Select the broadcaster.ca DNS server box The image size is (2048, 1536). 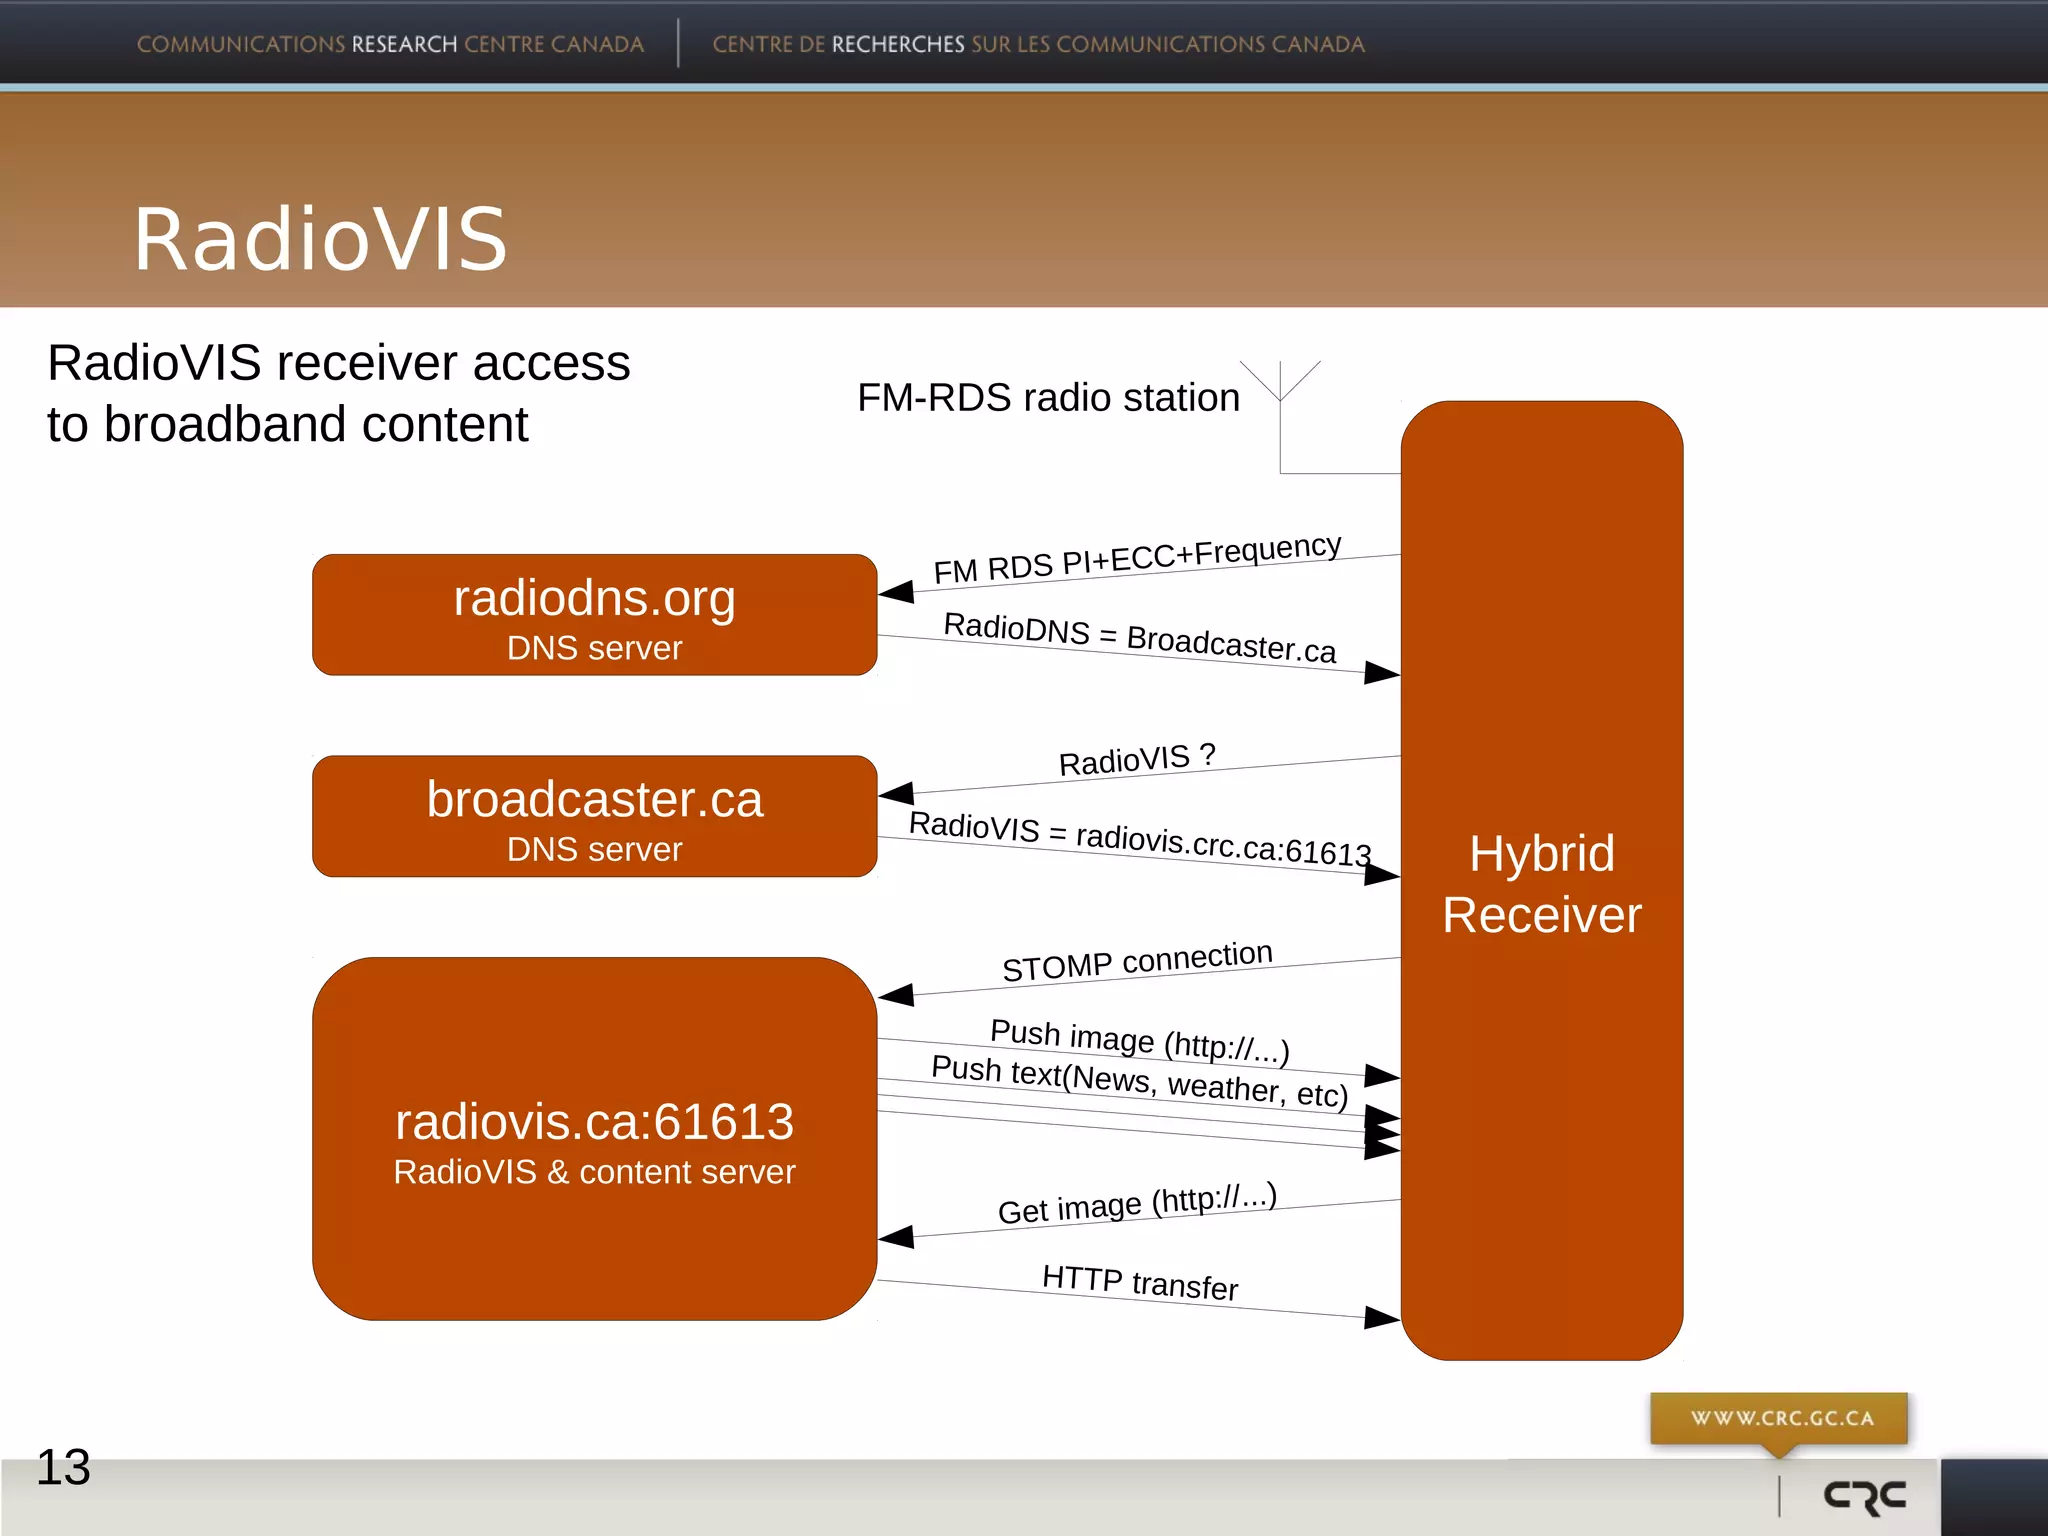coord(594,816)
